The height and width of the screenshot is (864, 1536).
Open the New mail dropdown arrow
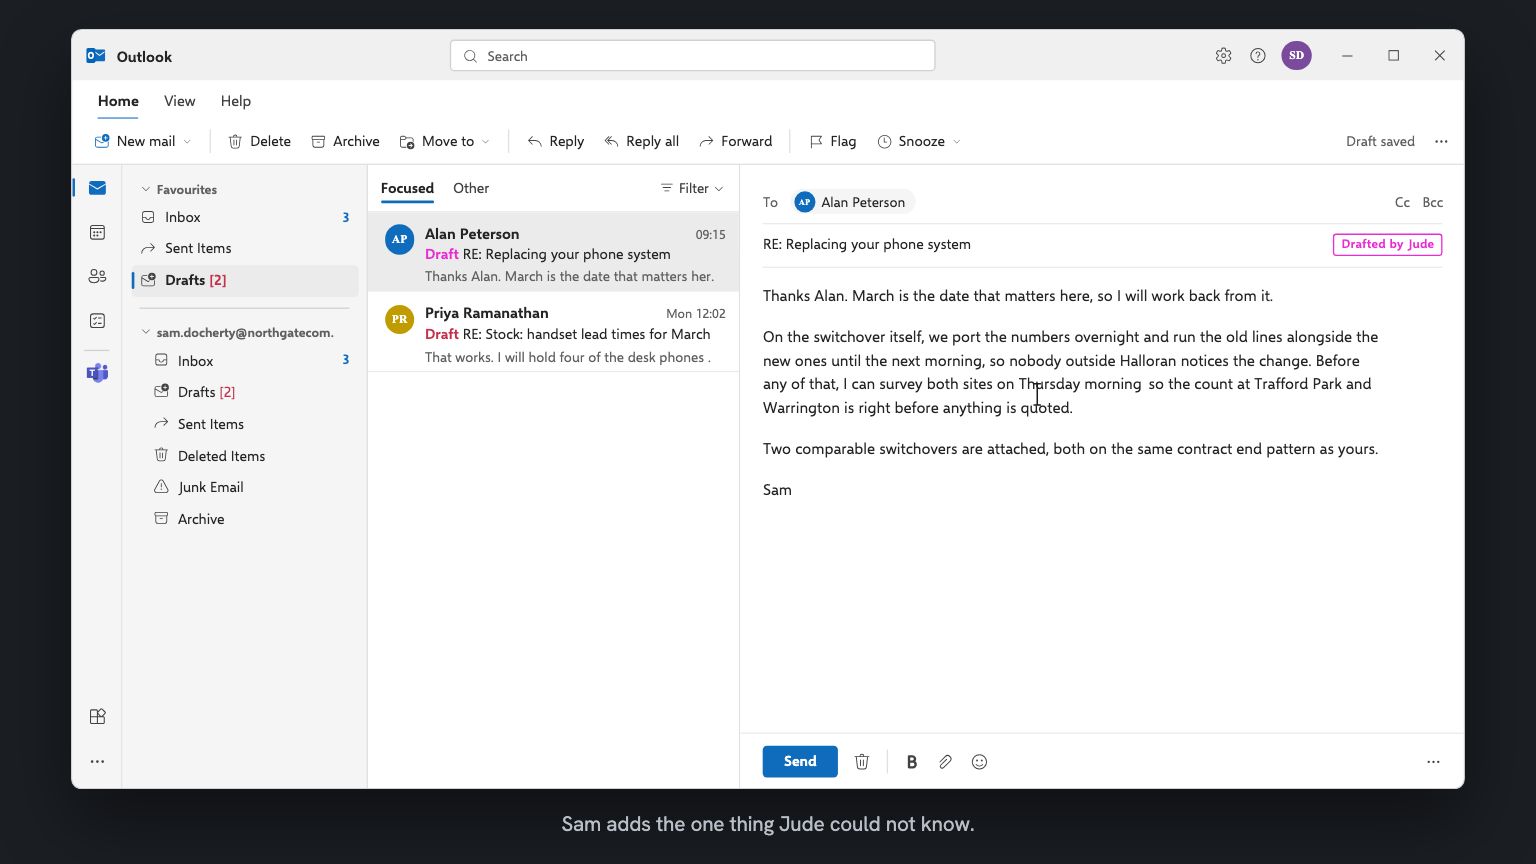point(187,142)
